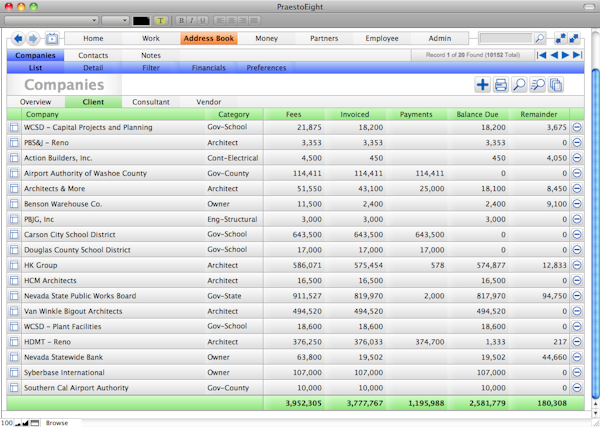Image resolution: width=600 pixels, height=427 pixels.
Task: Select the Vendor company type tab
Action: point(209,102)
